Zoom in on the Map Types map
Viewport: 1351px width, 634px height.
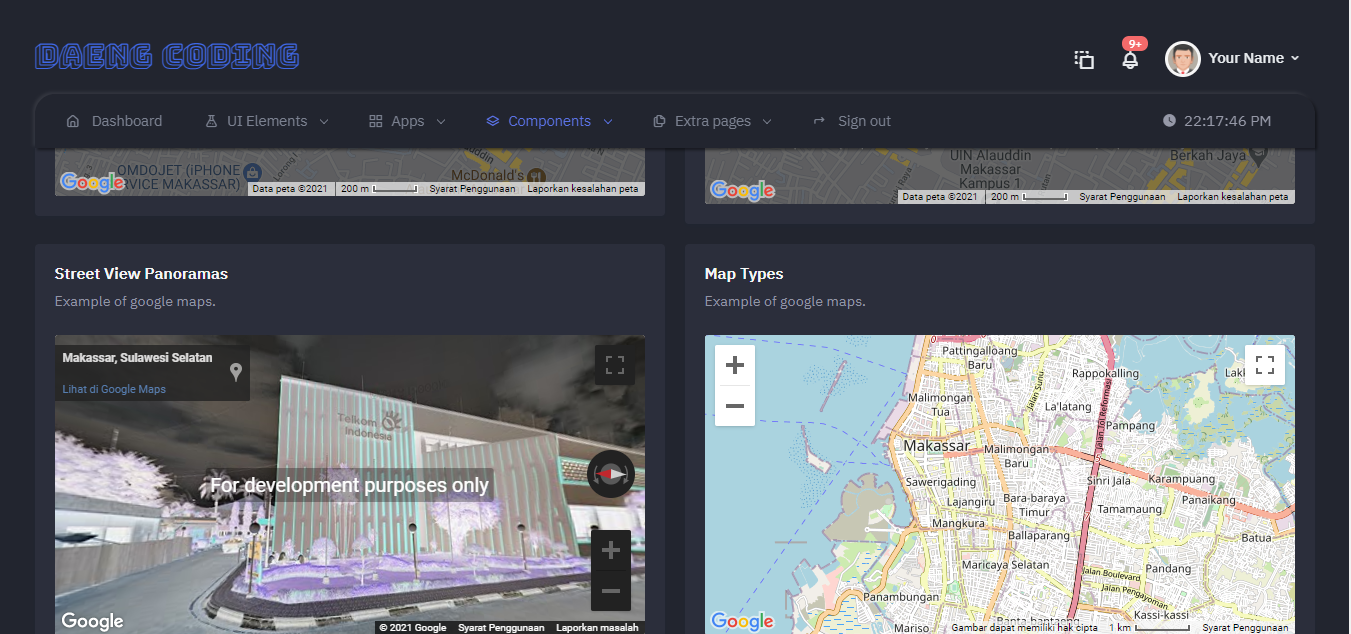pos(735,366)
